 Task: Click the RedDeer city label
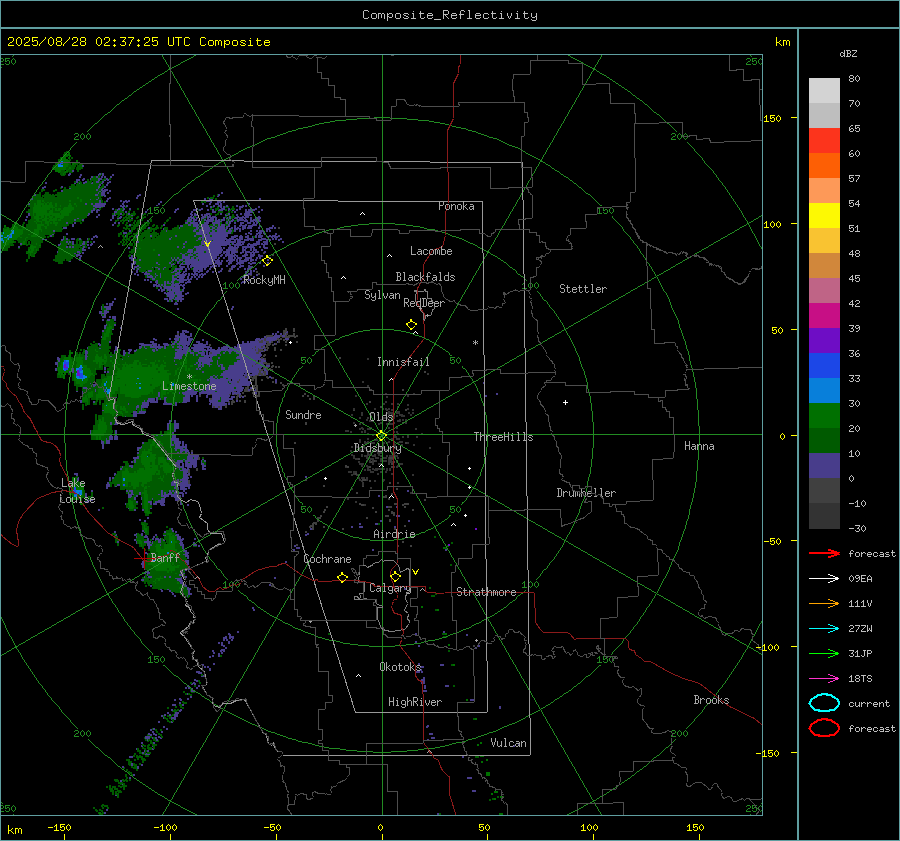tap(424, 303)
